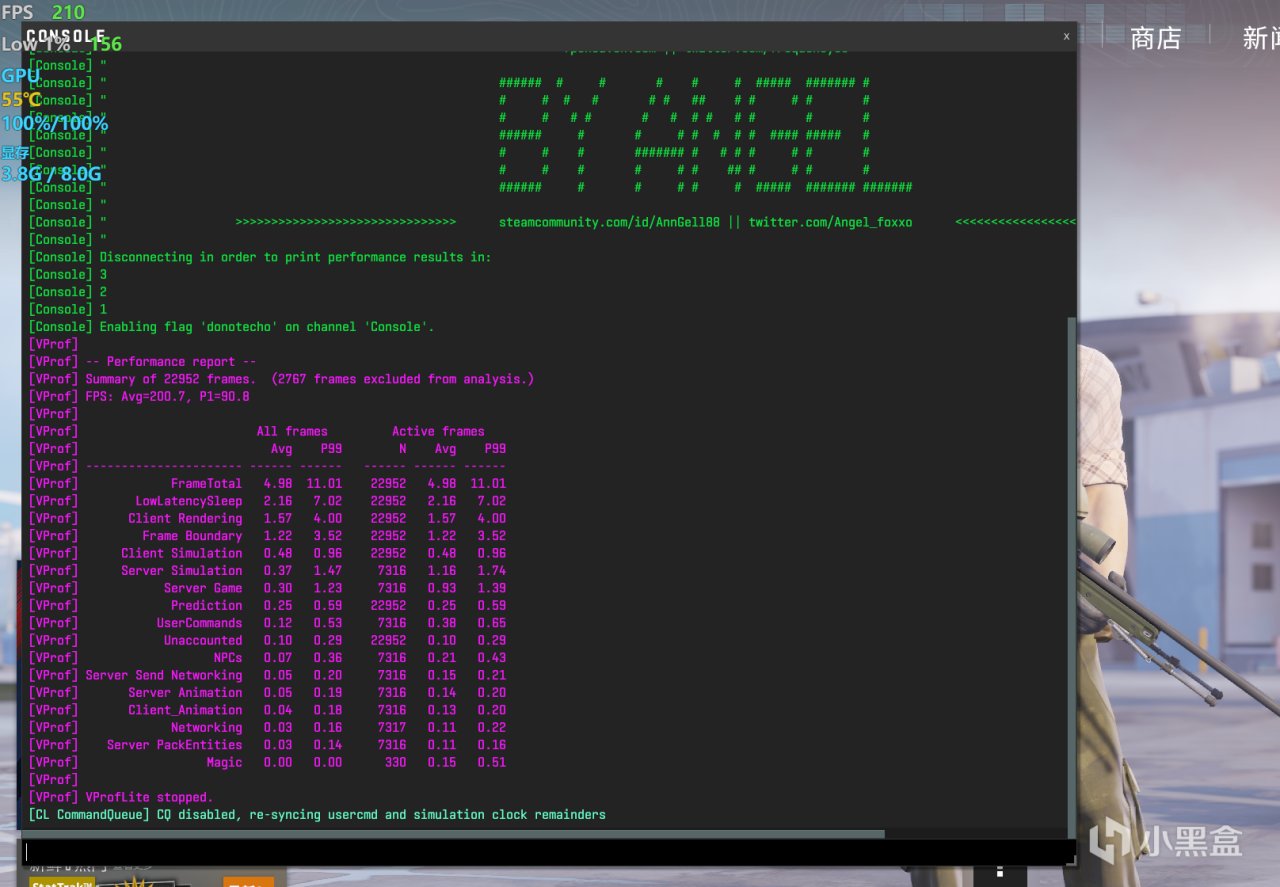Click the Server Send Networking row label

164,676
